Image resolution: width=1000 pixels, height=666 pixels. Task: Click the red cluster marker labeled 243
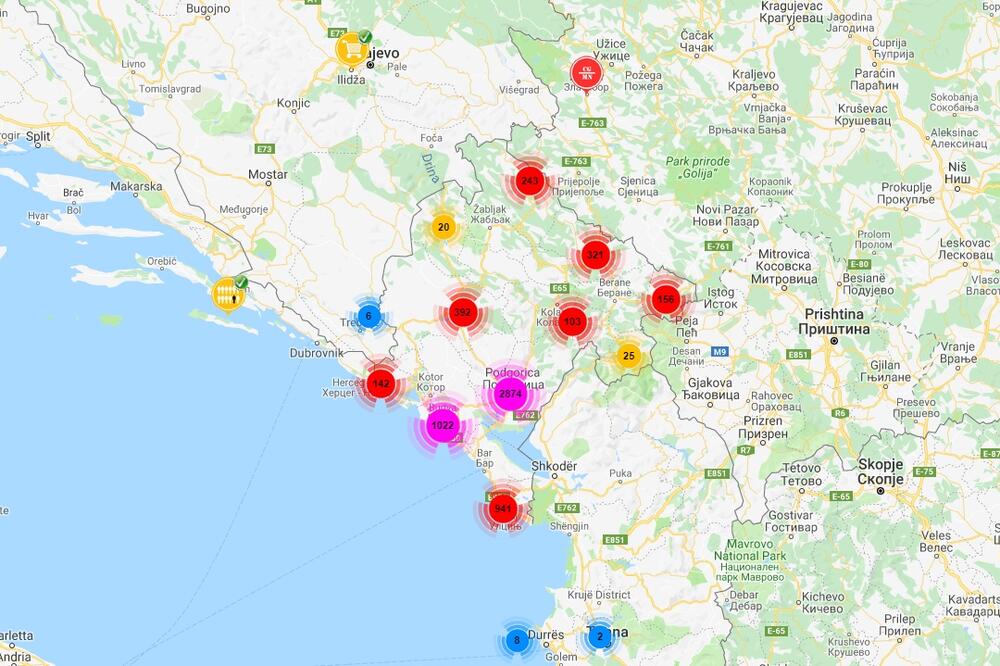530,181
